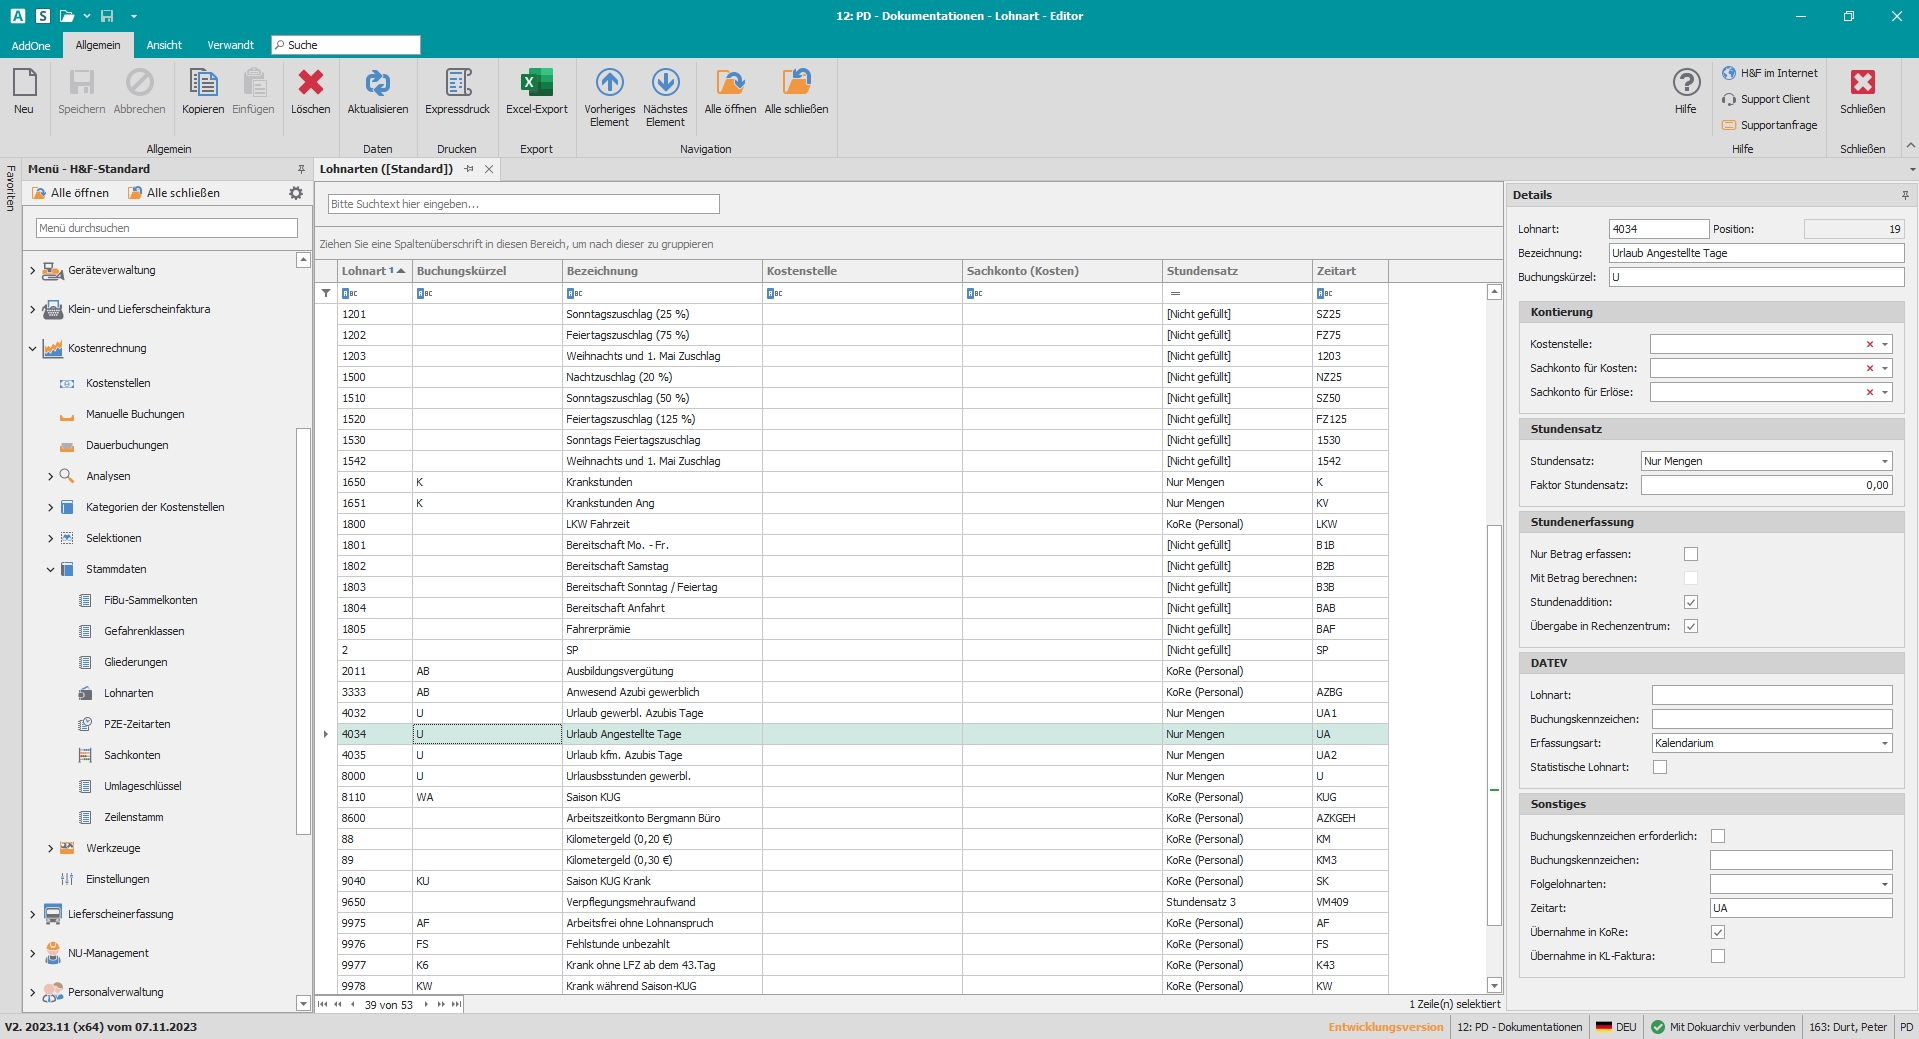Click the Bezeichnung field in Details
Viewport: 1919px width, 1039px height.
[x=1755, y=253]
